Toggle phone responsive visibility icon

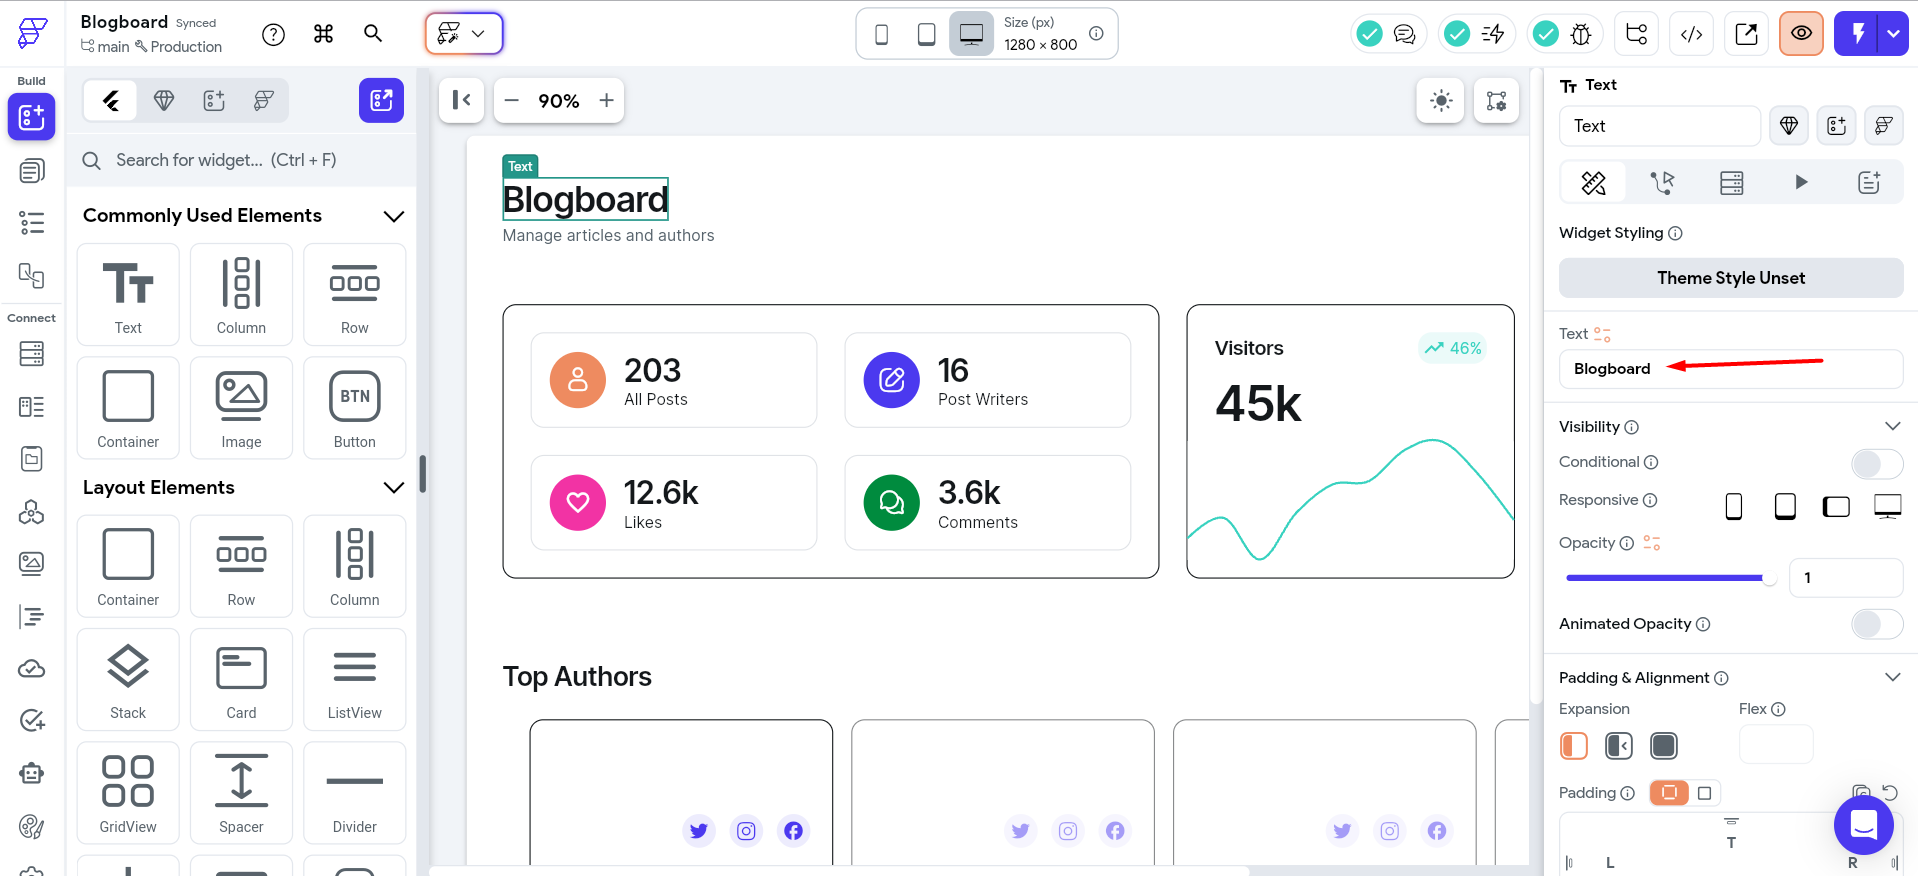(1733, 507)
